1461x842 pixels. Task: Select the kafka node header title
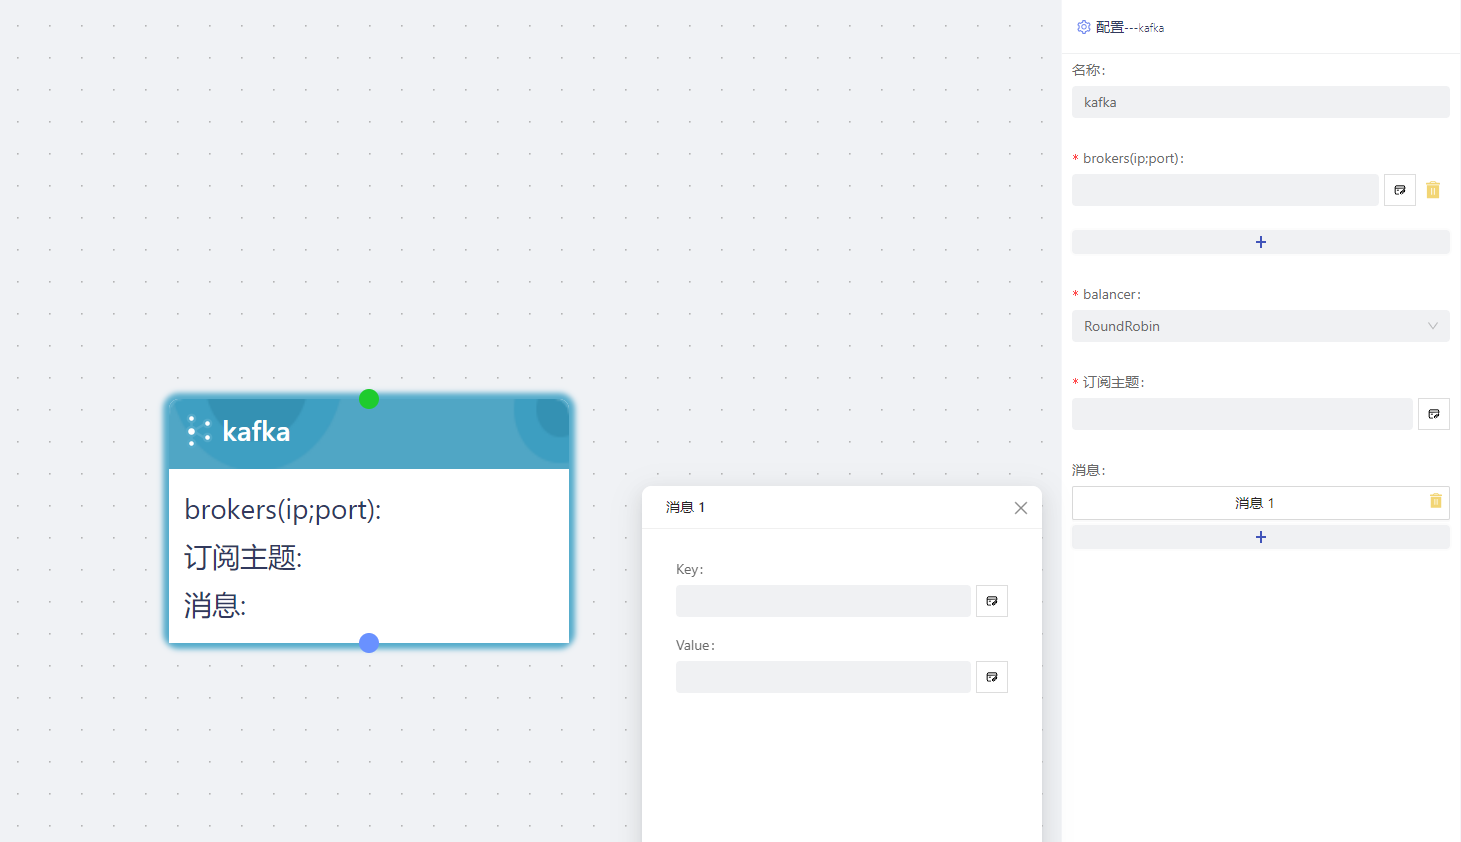256,431
